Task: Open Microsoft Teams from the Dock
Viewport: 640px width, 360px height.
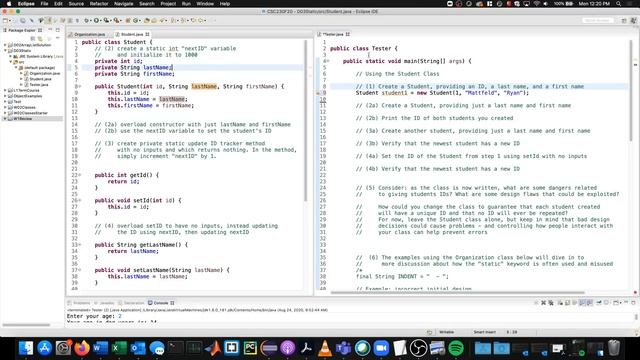Action: pos(344,348)
